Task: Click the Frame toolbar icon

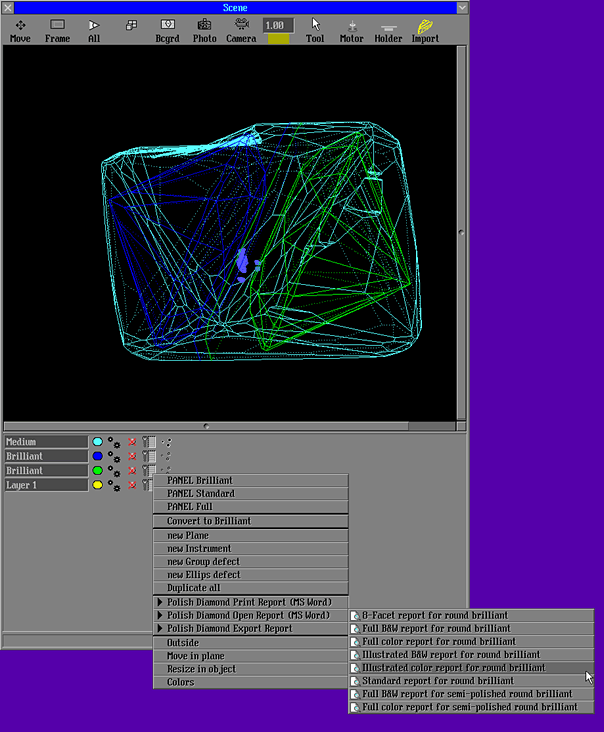Action: [x=57, y=30]
